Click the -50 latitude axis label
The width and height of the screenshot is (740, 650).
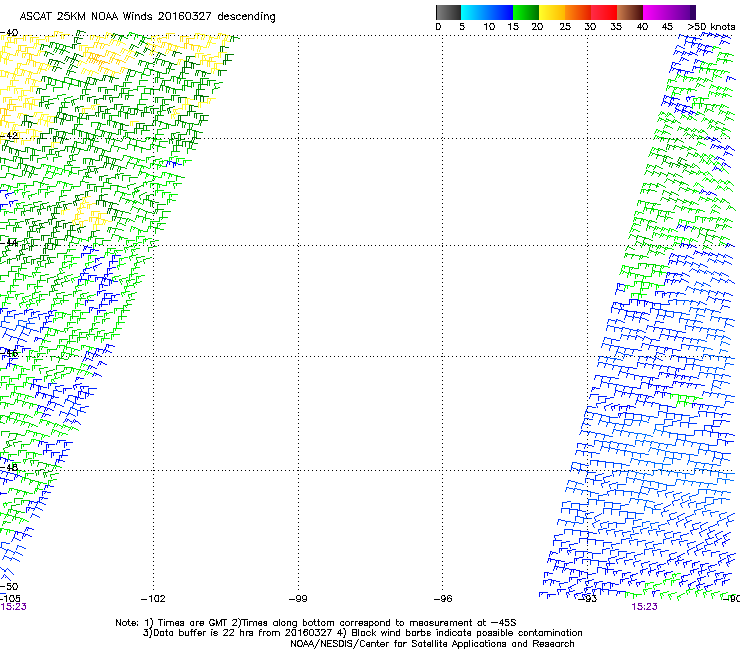(x=9, y=587)
